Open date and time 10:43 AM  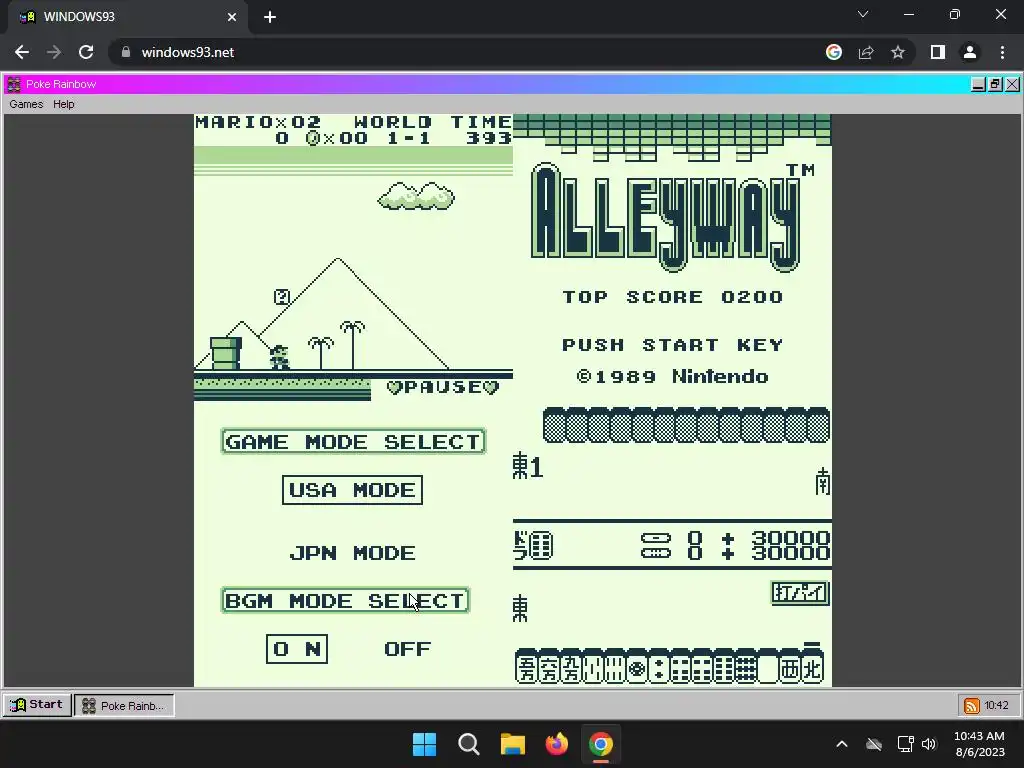pyautogui.click(x=979, y=744)
